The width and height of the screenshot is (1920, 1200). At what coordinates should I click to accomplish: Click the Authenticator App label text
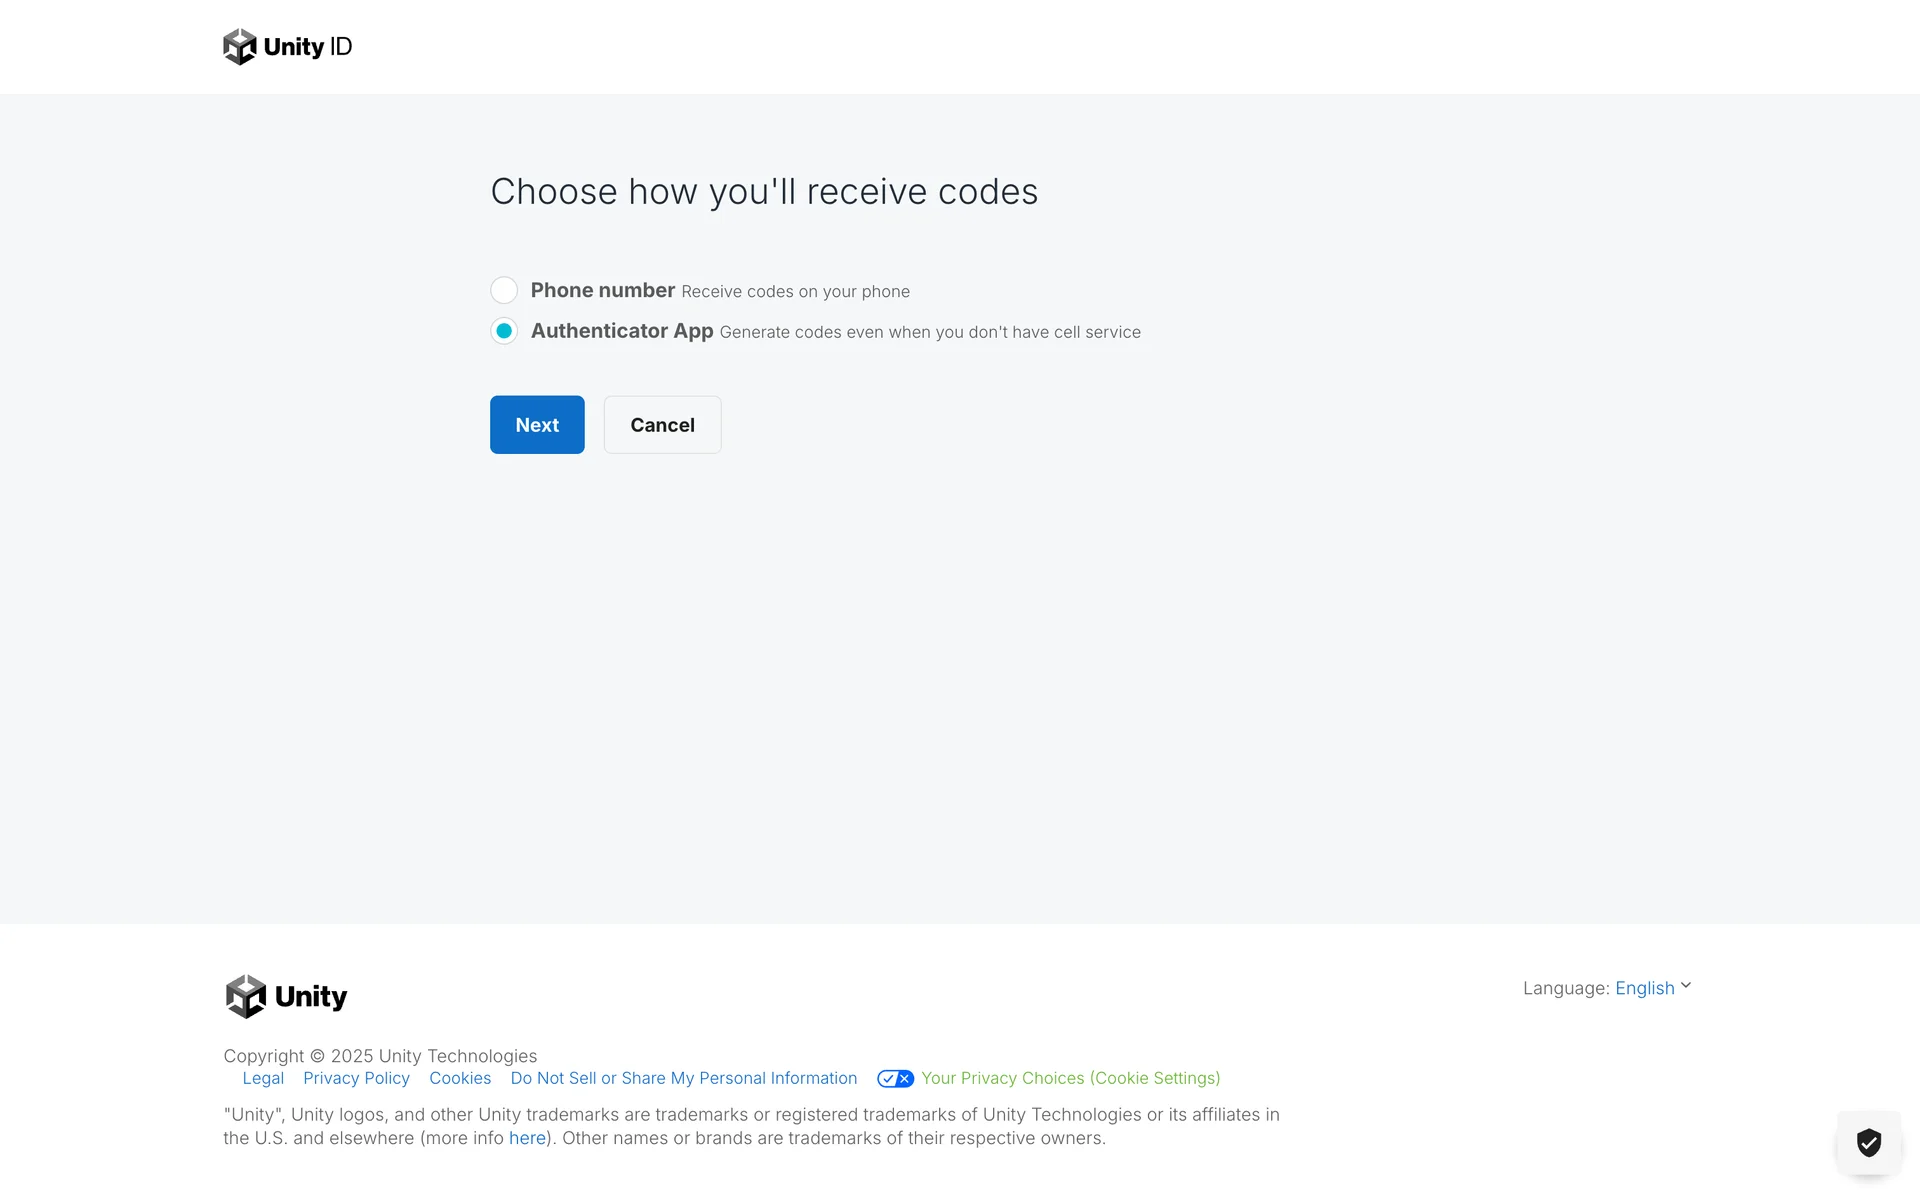click(621, 331)
